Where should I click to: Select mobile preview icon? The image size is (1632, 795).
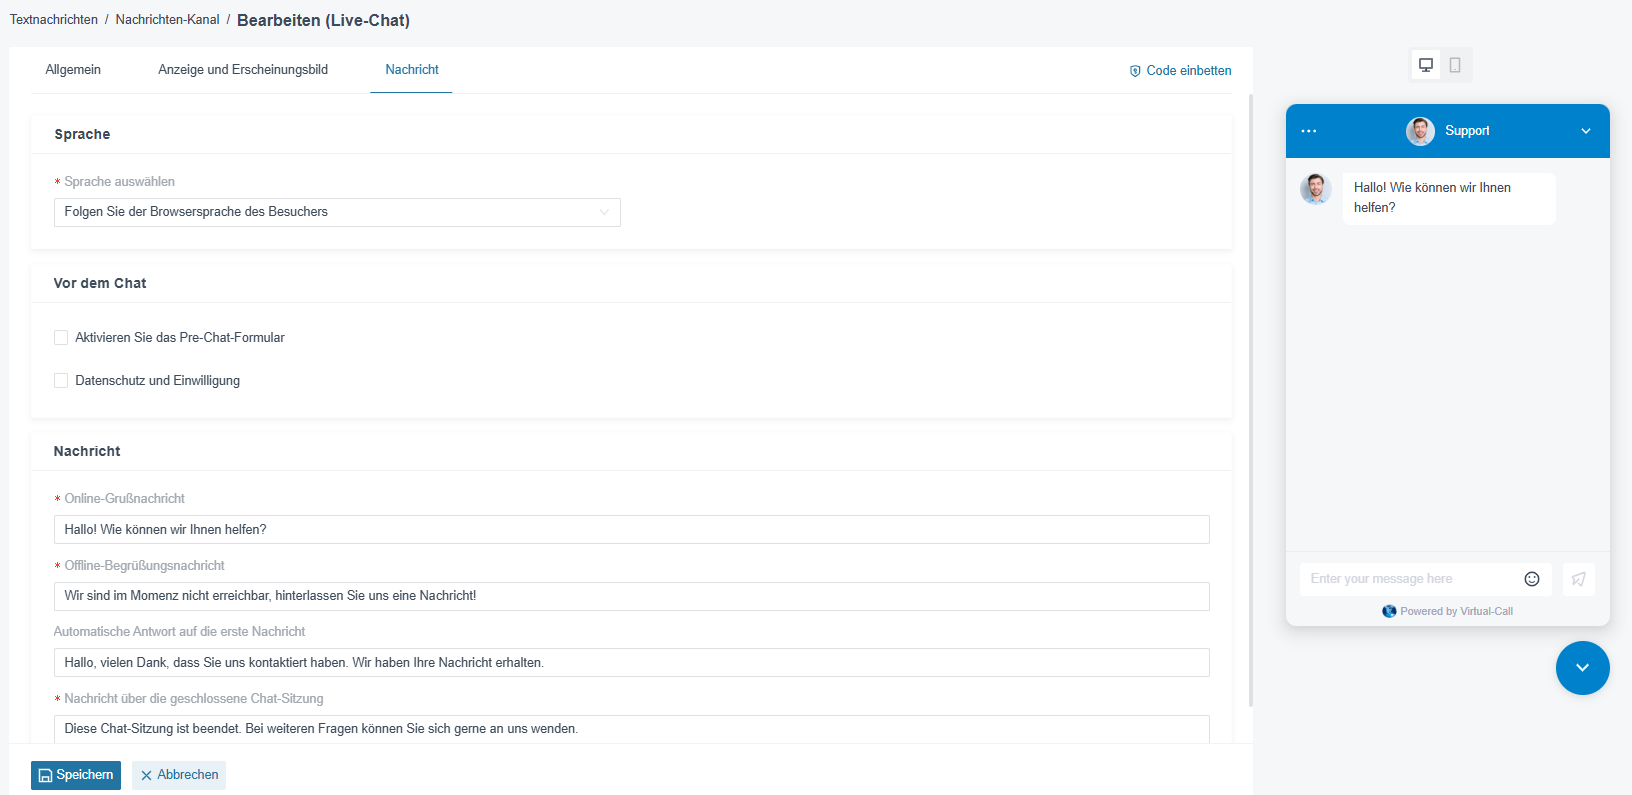coord(1455,65)
